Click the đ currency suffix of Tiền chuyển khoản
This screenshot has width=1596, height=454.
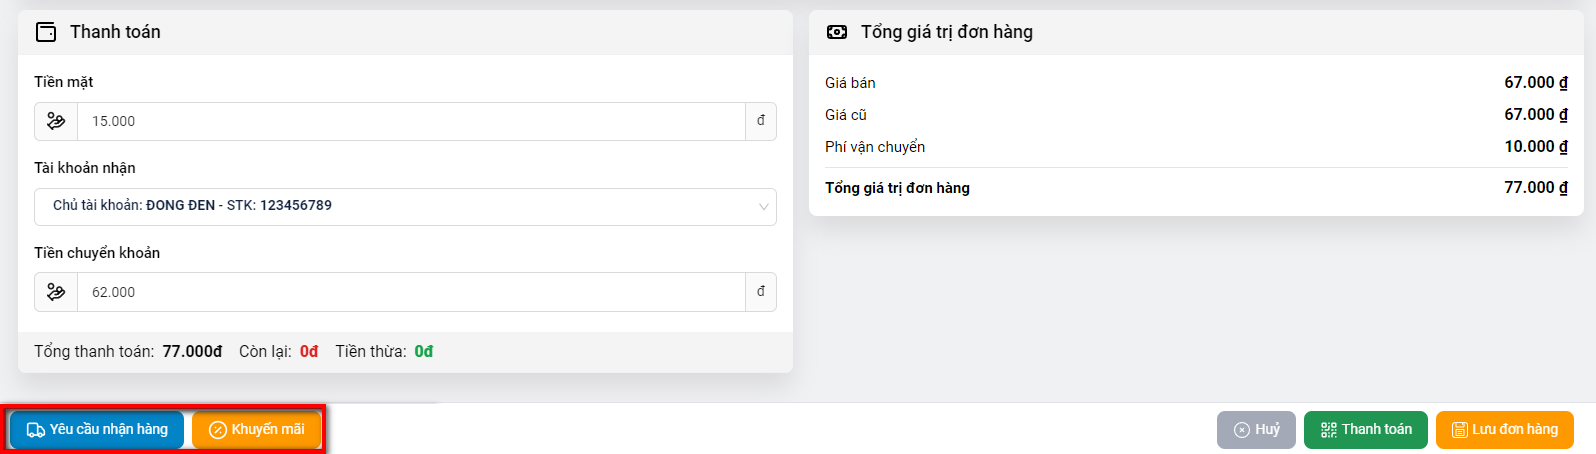coord(761,292)
